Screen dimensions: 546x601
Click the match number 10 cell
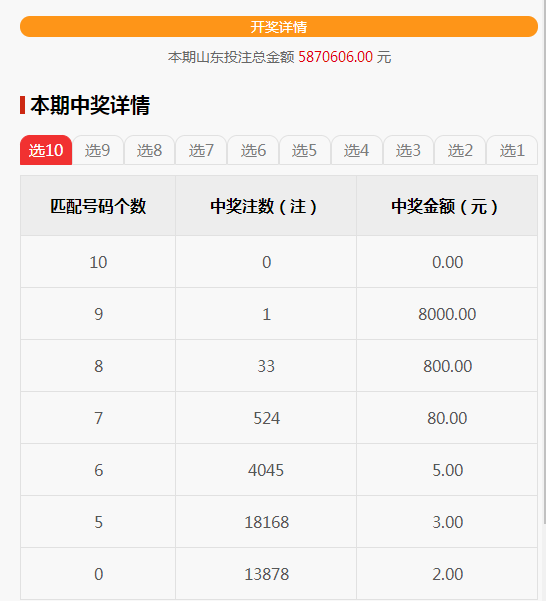tap(98, 262)
